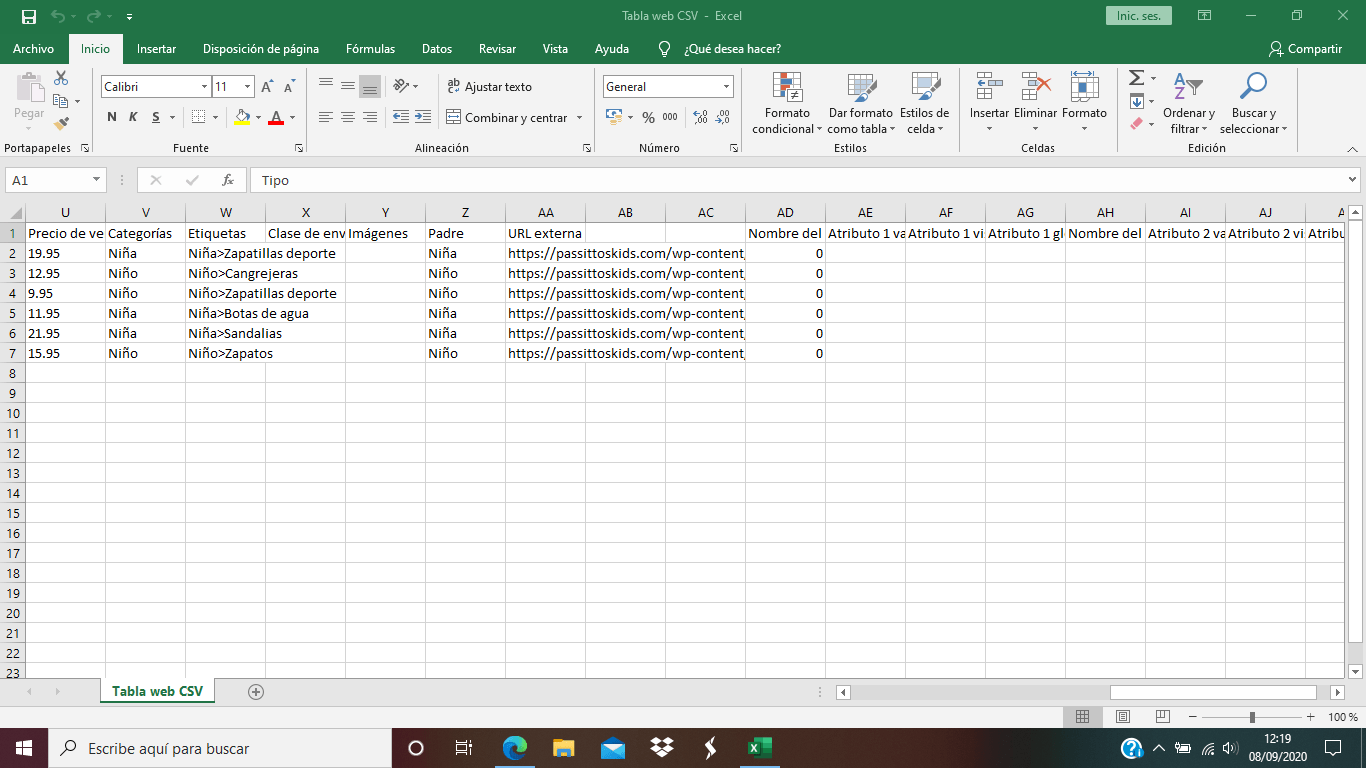Decrease the indent
This screenshot has width=1366, height=768.
[401, 117]
